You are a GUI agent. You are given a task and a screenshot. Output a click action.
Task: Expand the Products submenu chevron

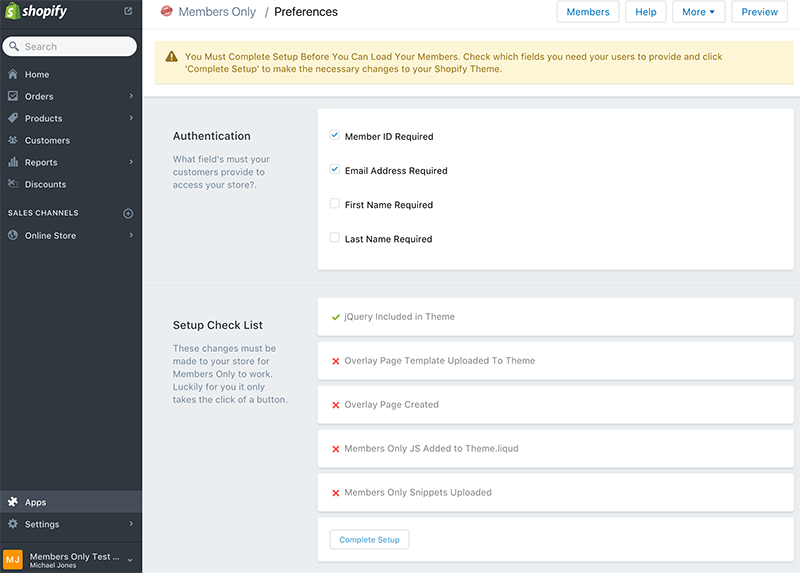point(131,118)
